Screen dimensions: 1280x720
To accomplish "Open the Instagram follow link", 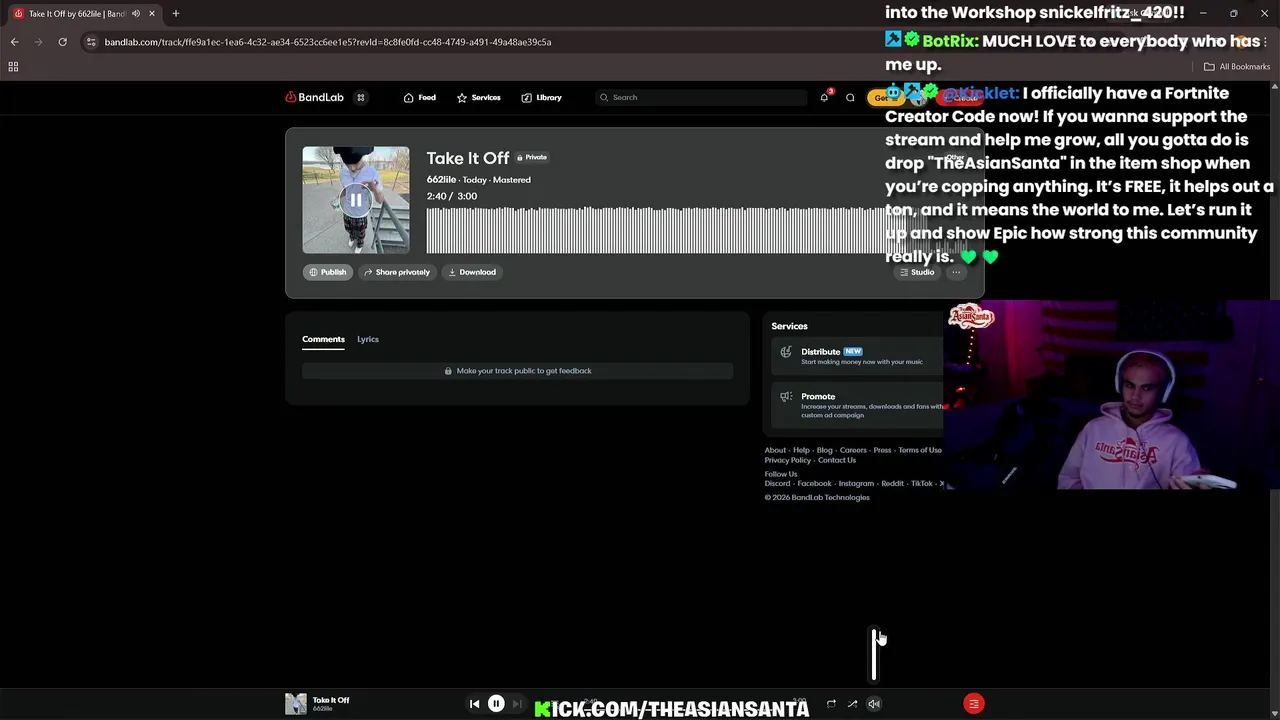I will [x=856, y=483].
